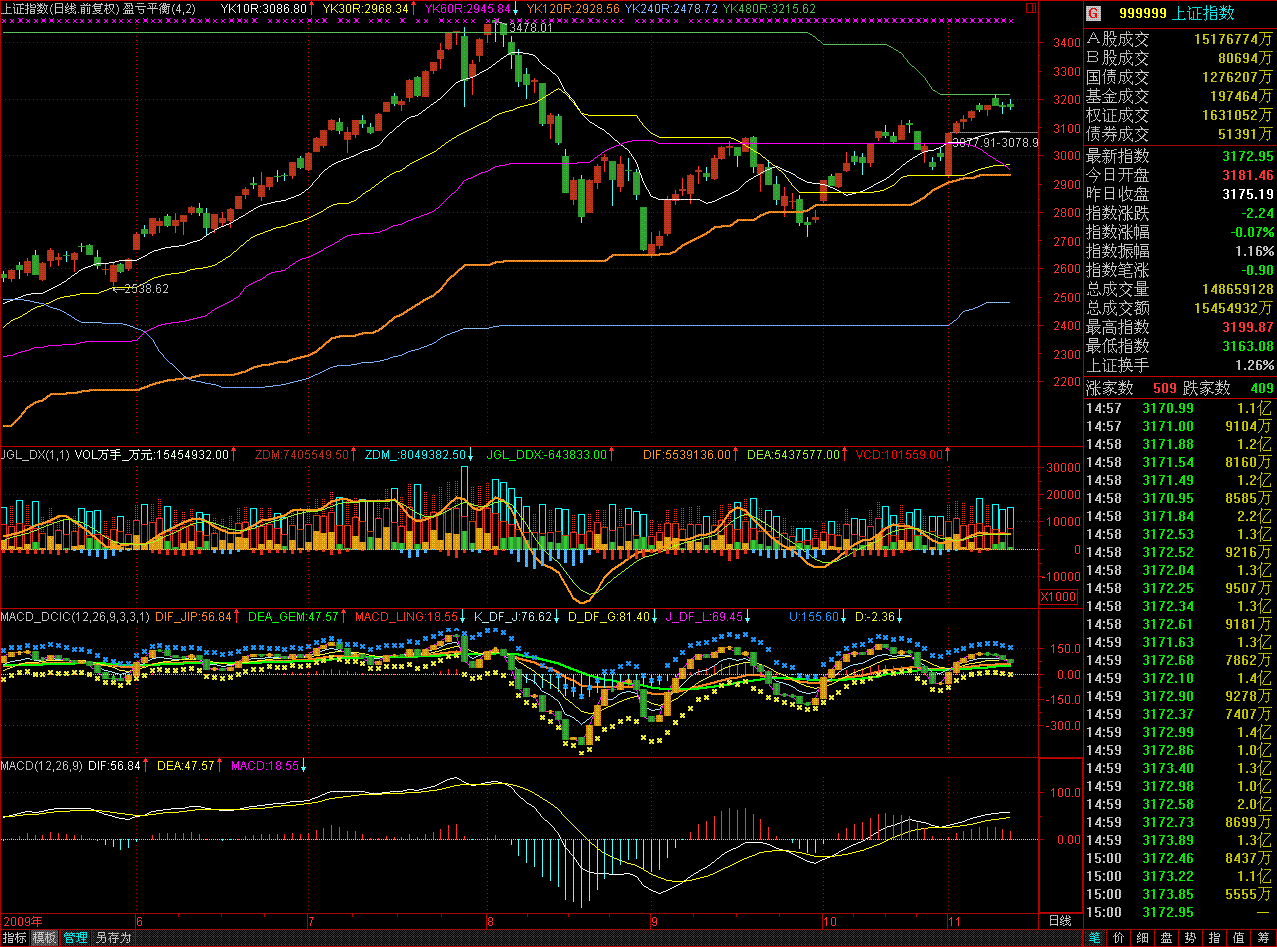Select the 势 tab in bottom-right bar
This screenshot has height=947, width=1277.
[x=1190, y=938]
